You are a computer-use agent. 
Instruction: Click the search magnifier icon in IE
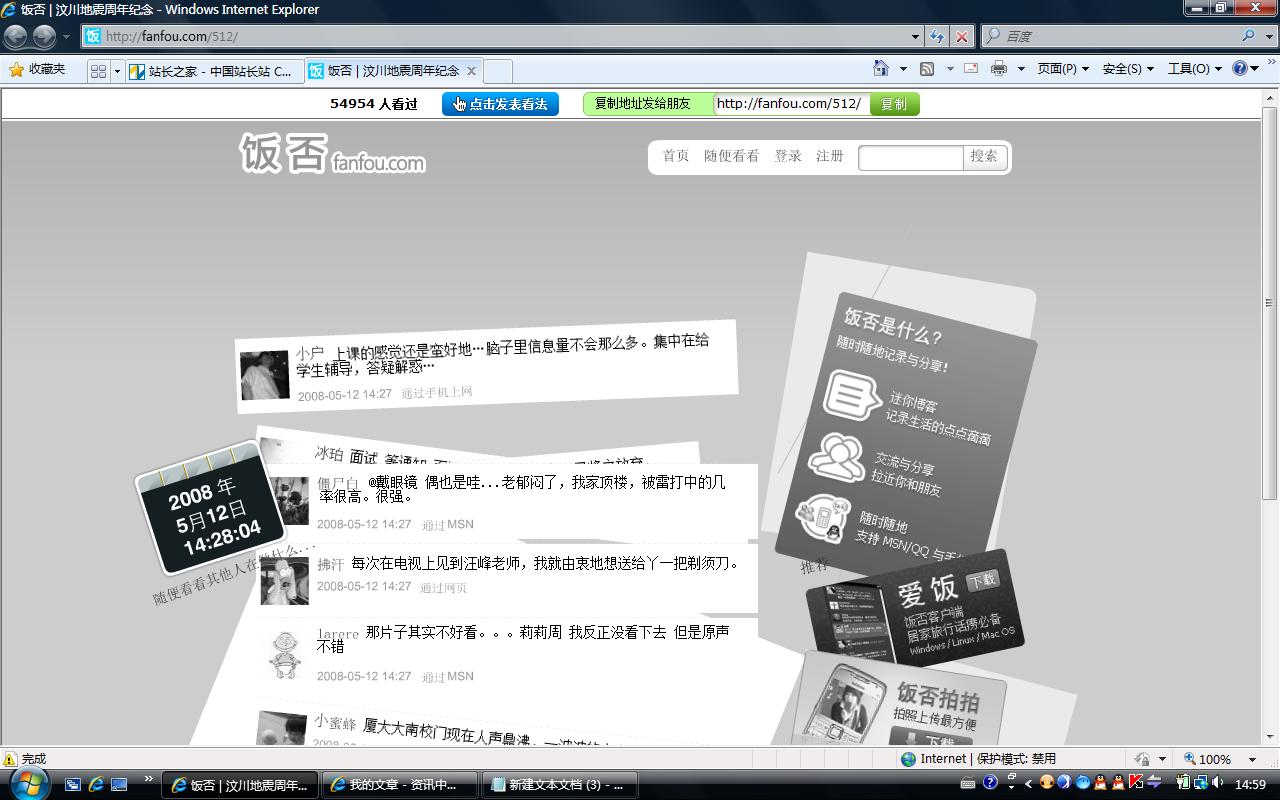(x=1249, y=36)
